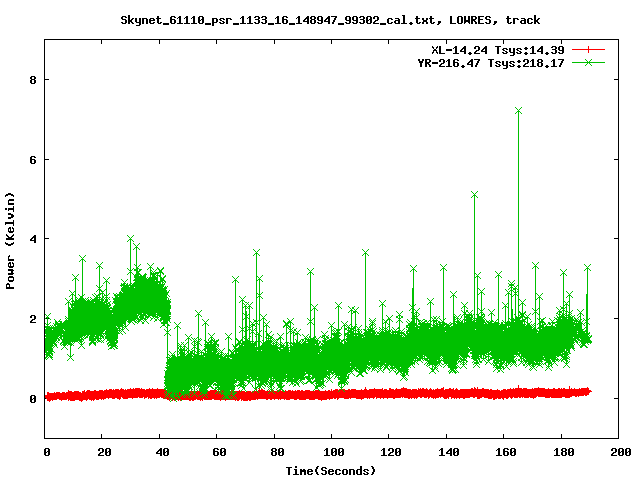Click the green spike peak near 5 Kelvin
Screen dimensions: 640x480
coord(474,195)
